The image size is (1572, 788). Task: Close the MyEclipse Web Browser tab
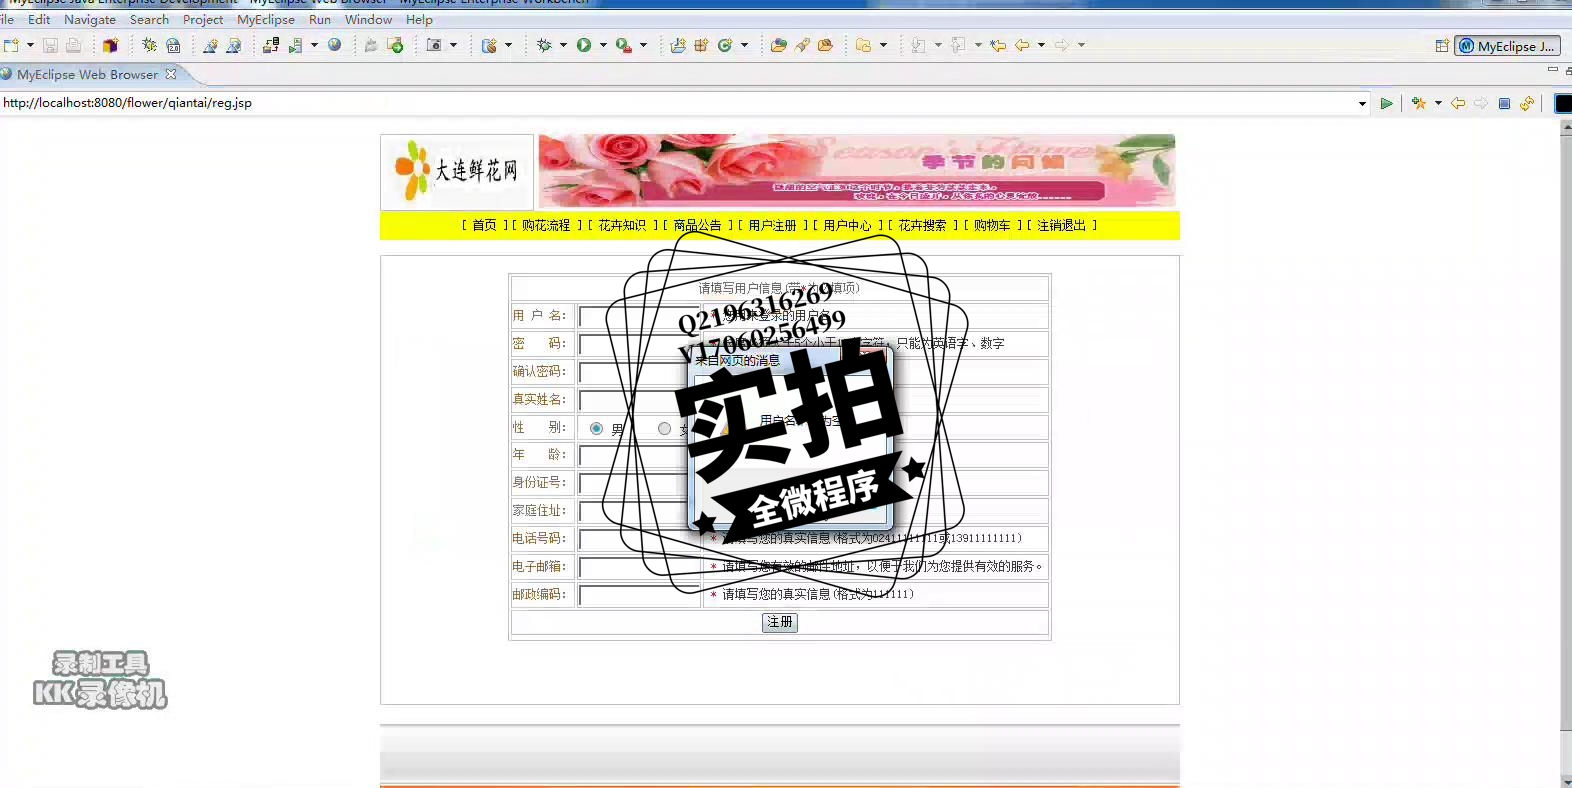[171, 74]
